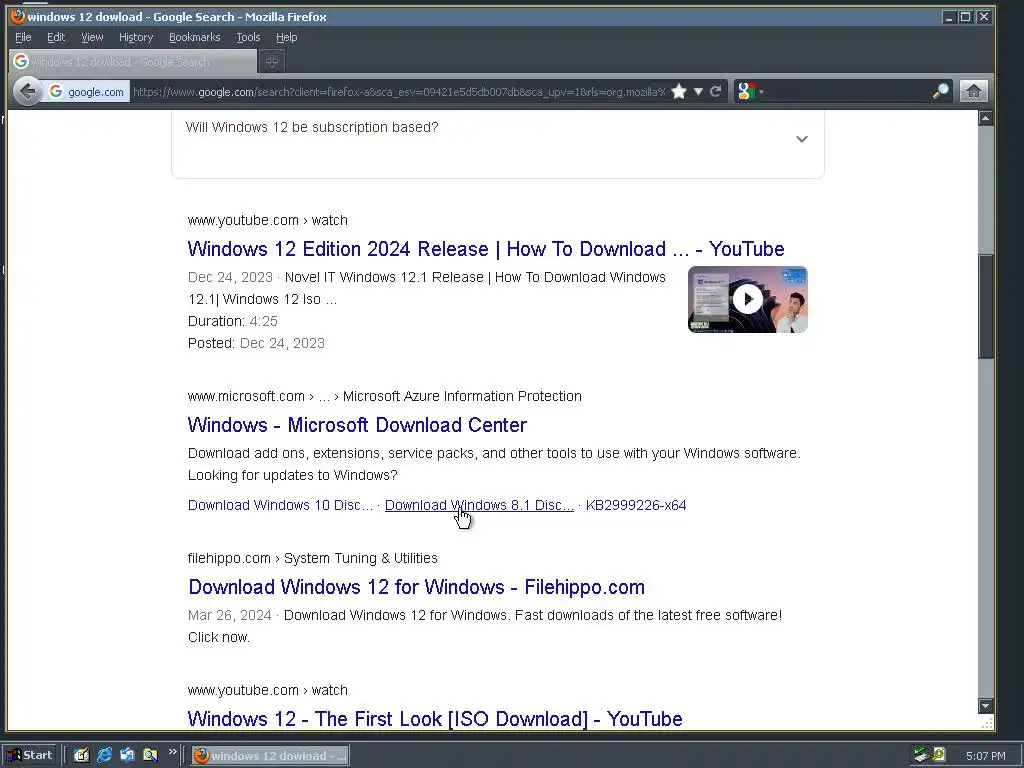
Task: Open a new tab with the plus button
Action: (x=272, y=61)
